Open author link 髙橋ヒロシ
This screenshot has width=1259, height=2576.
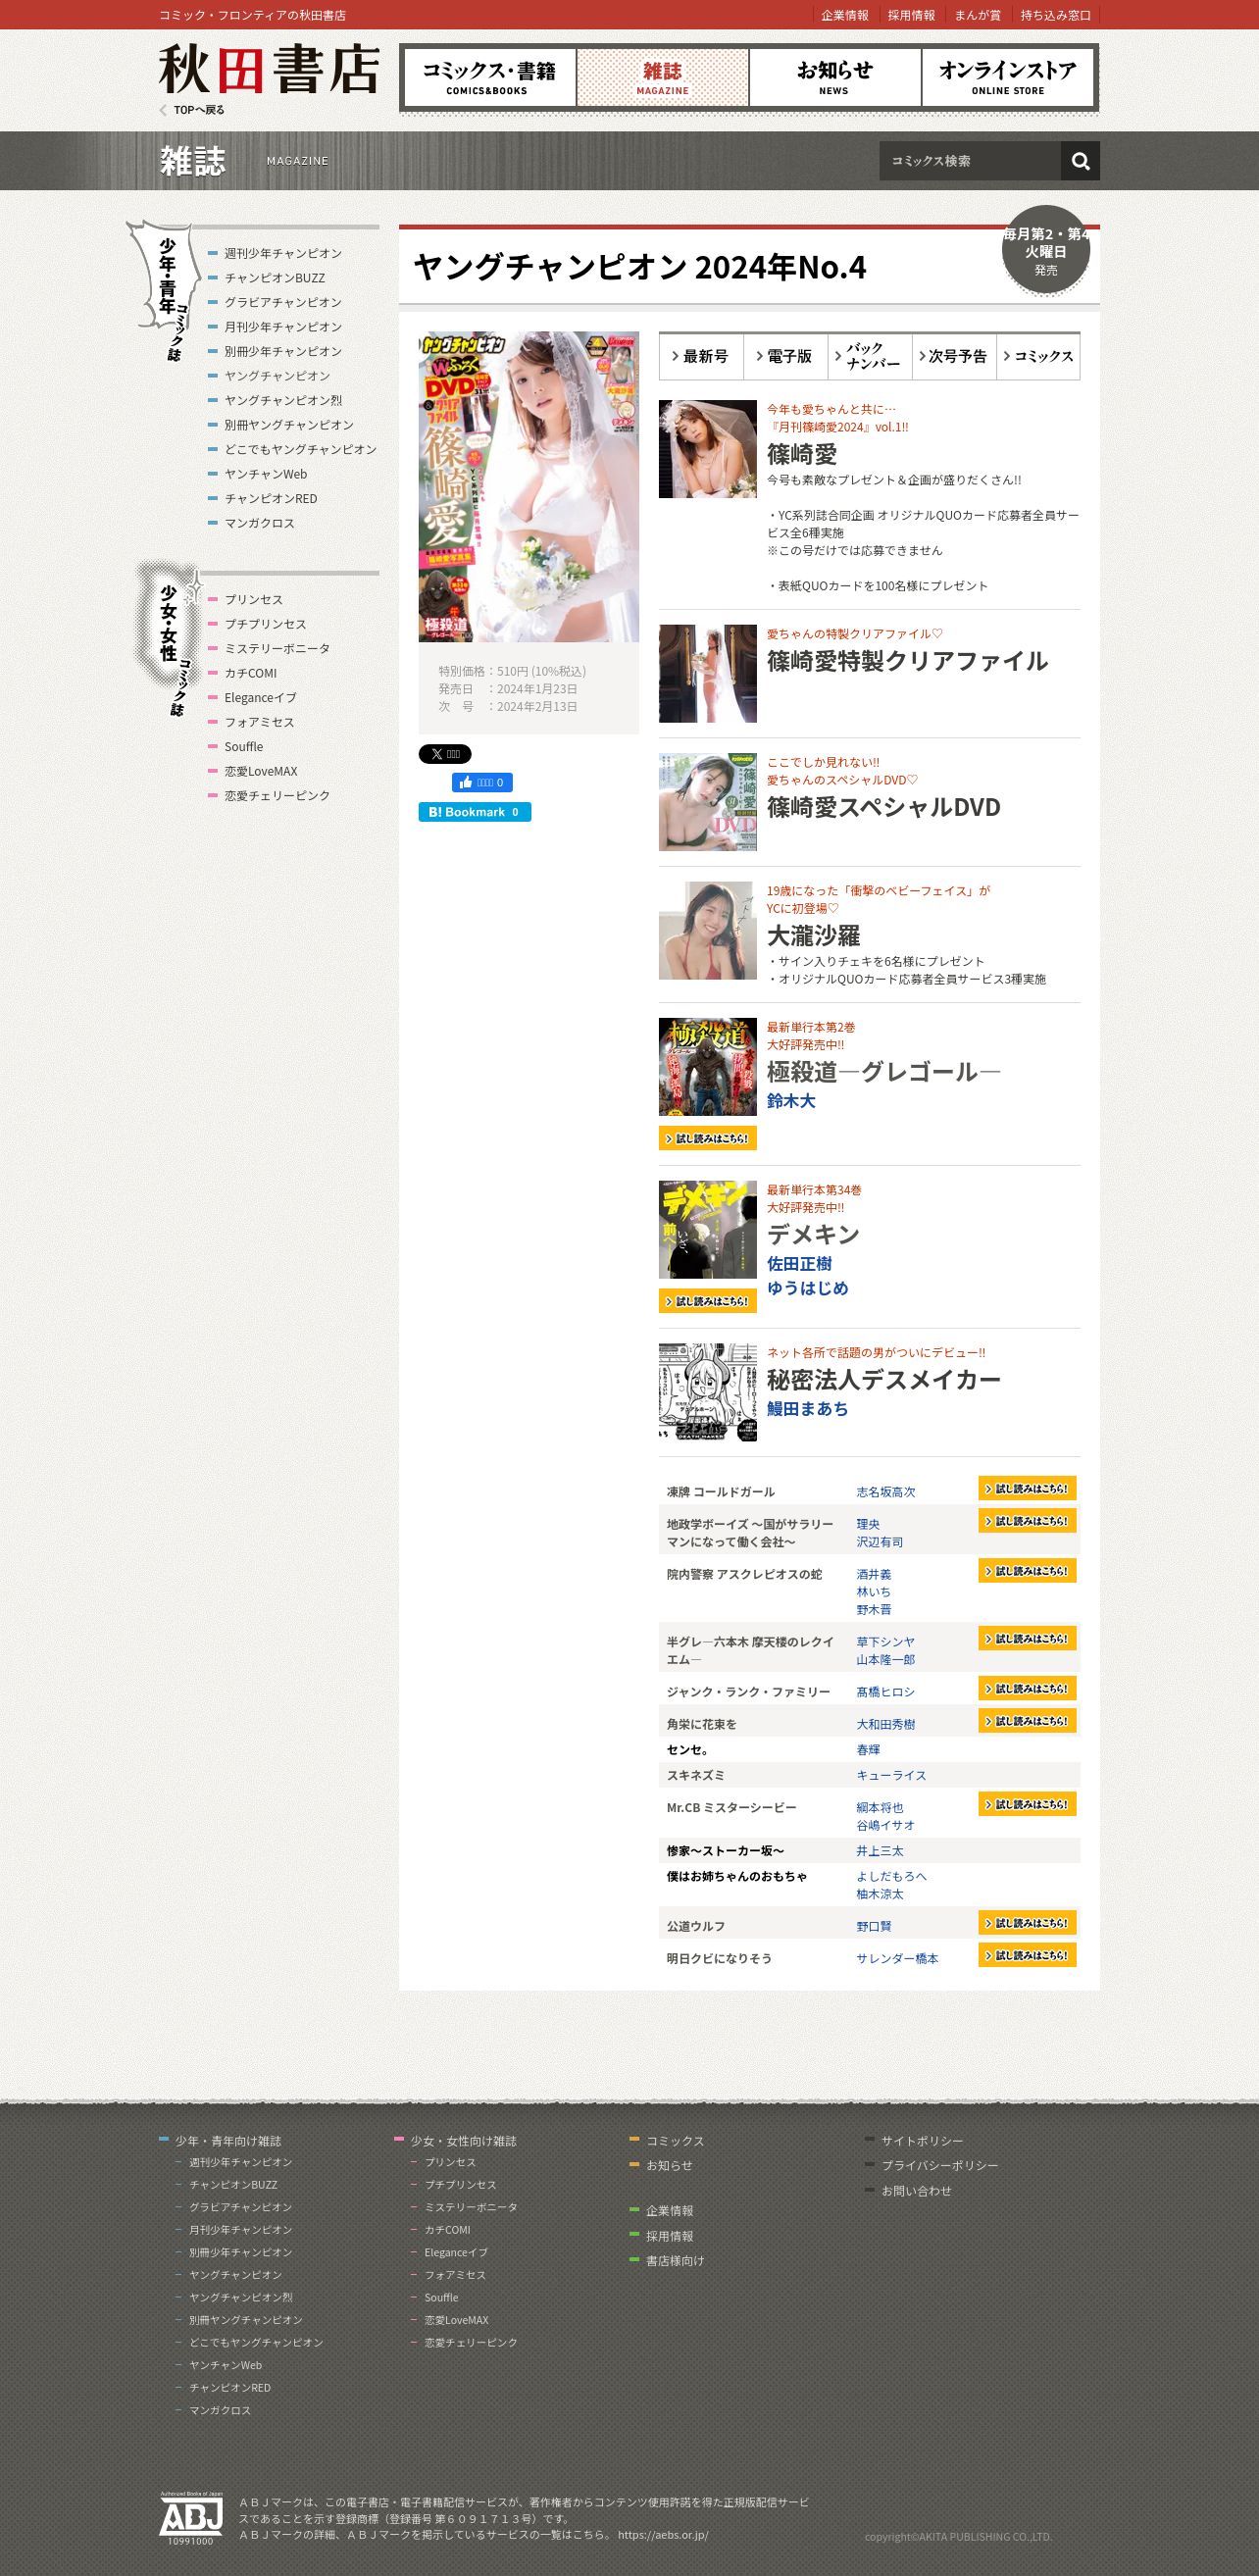(x=885, y=1692)
